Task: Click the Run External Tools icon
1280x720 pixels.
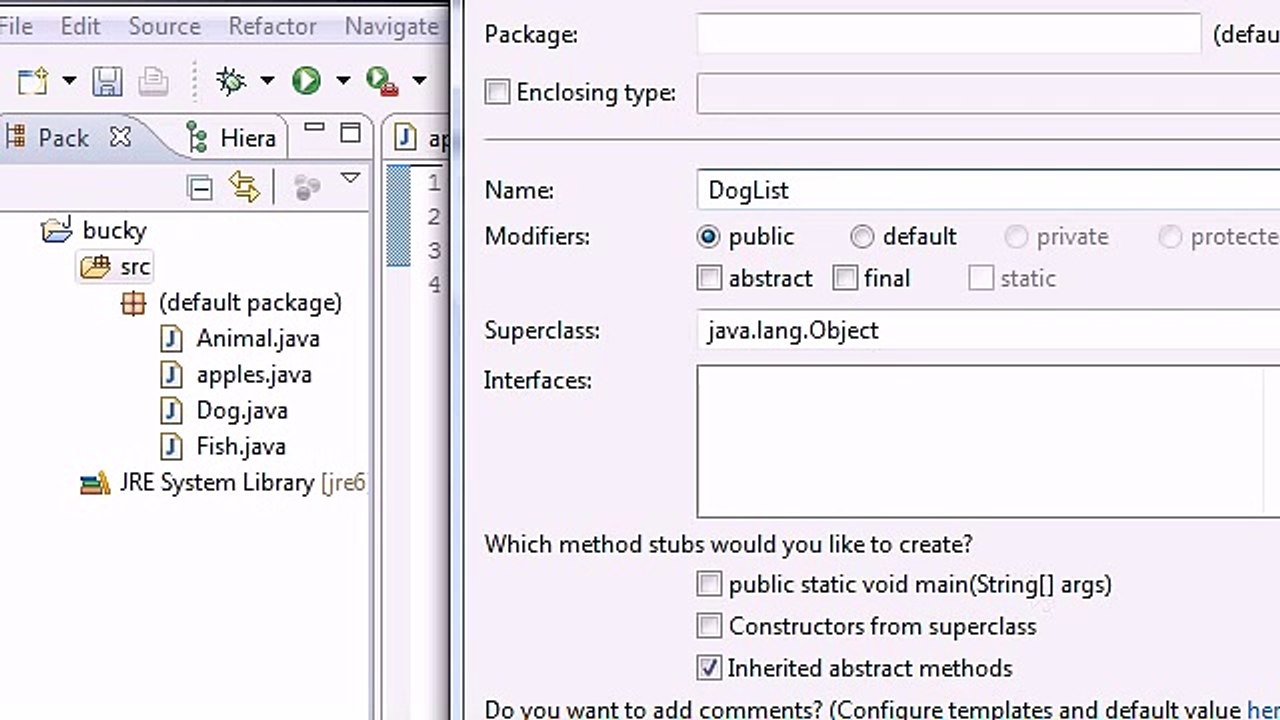Action: click(x=382, y=80)
